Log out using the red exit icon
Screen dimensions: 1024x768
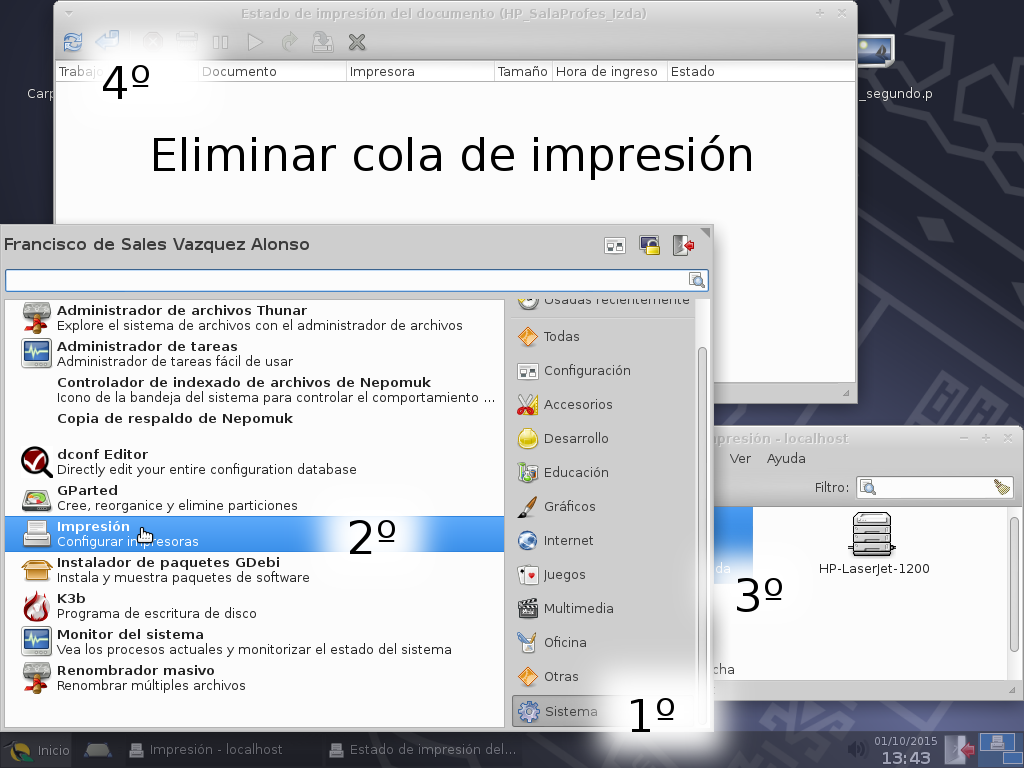pos(684,244)
